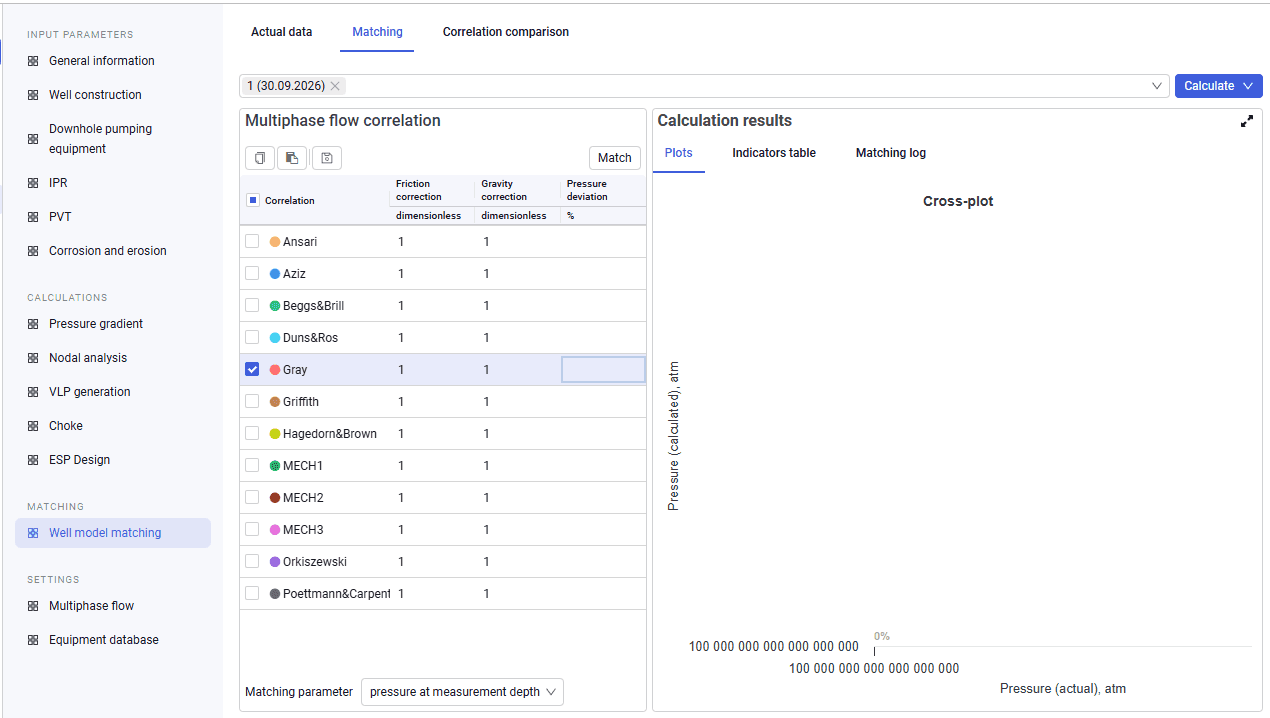The height and width of the screenshot is (718, 1270).
Task: Check the Aziz correlation checkbox
Action: click(x=252, y=273)
